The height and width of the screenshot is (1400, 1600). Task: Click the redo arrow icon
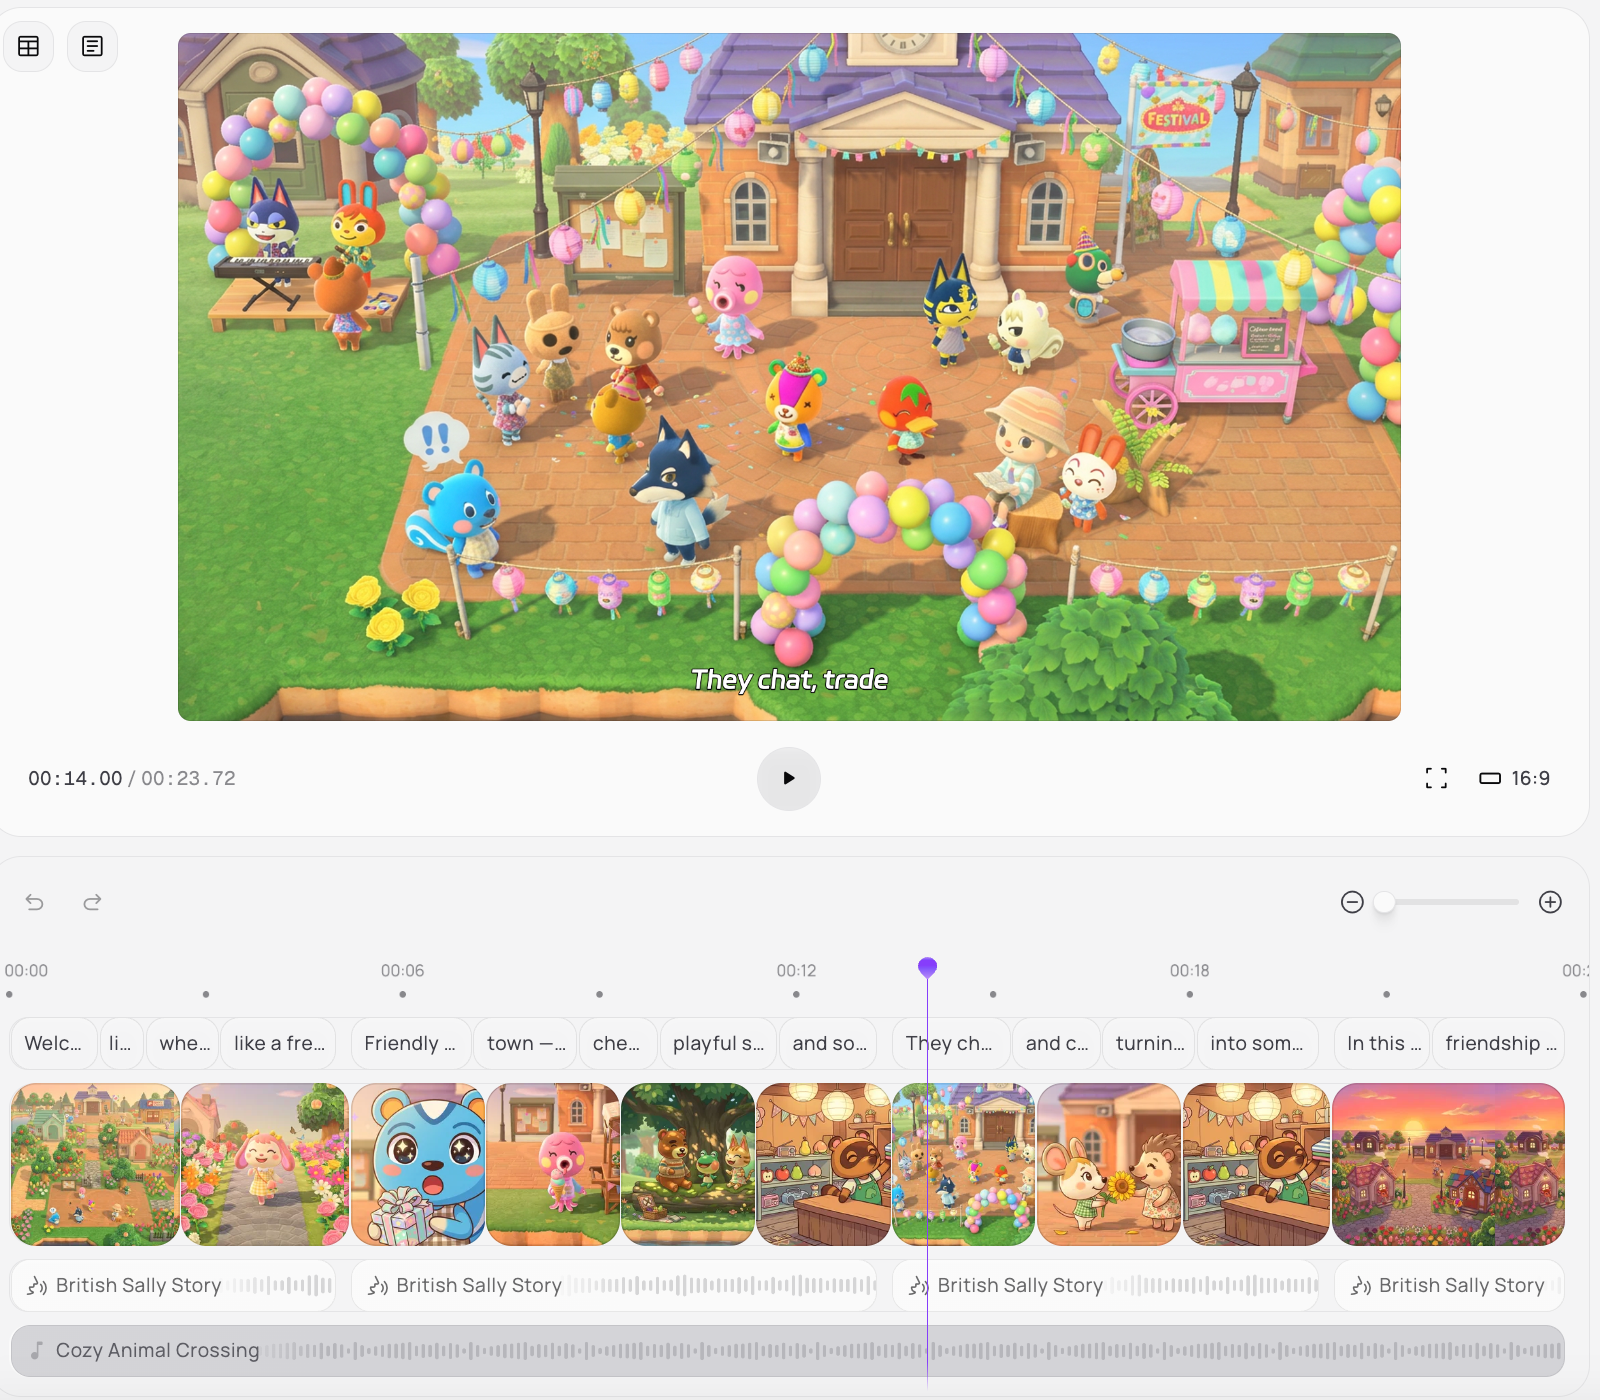tap(92, 902)
